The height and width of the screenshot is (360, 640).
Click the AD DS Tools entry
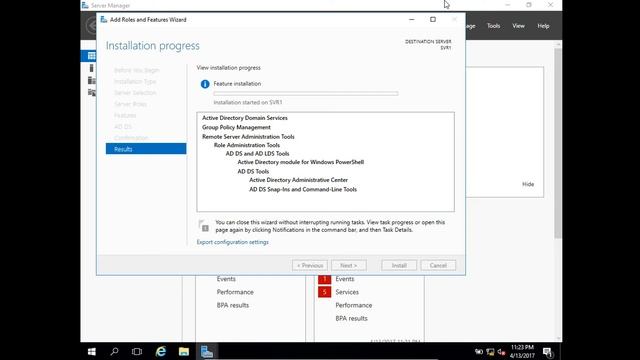[x=253, y=171]
